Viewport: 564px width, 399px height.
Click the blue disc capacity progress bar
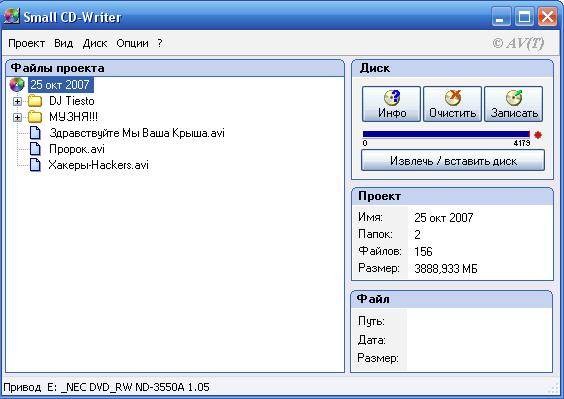pos(446,134)
